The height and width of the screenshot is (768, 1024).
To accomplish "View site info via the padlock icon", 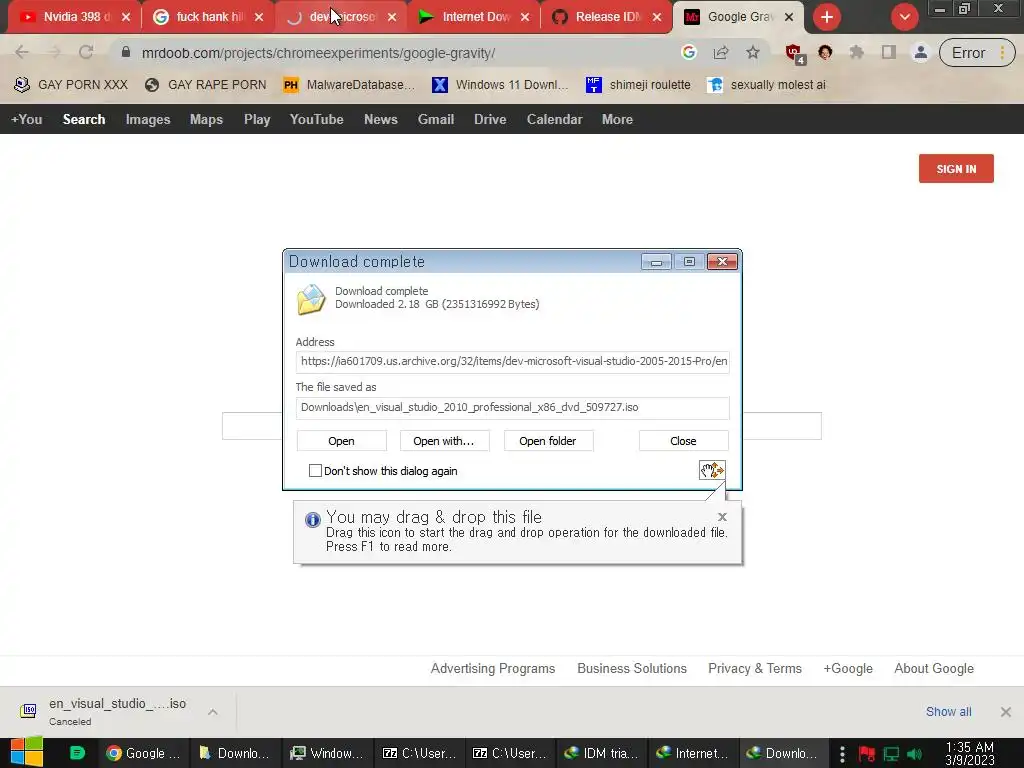I will [126, 52].
